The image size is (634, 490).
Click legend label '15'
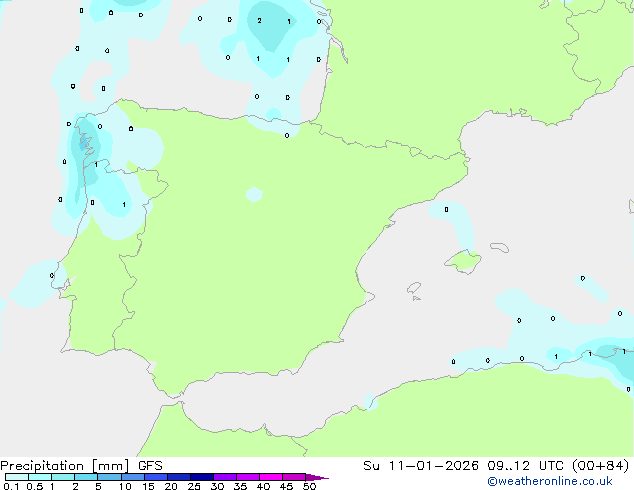(148, 486)
